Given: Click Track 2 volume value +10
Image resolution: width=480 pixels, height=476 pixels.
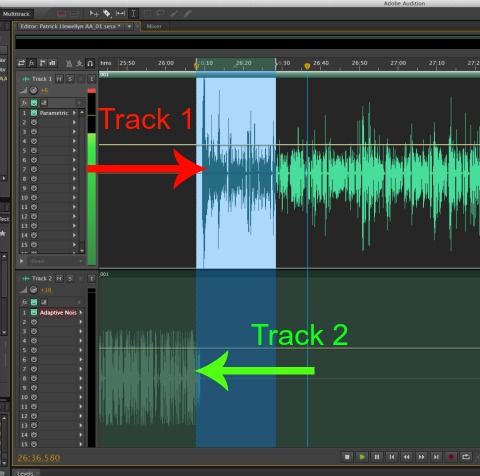Looking at the screenshot, I should [46, 290].
